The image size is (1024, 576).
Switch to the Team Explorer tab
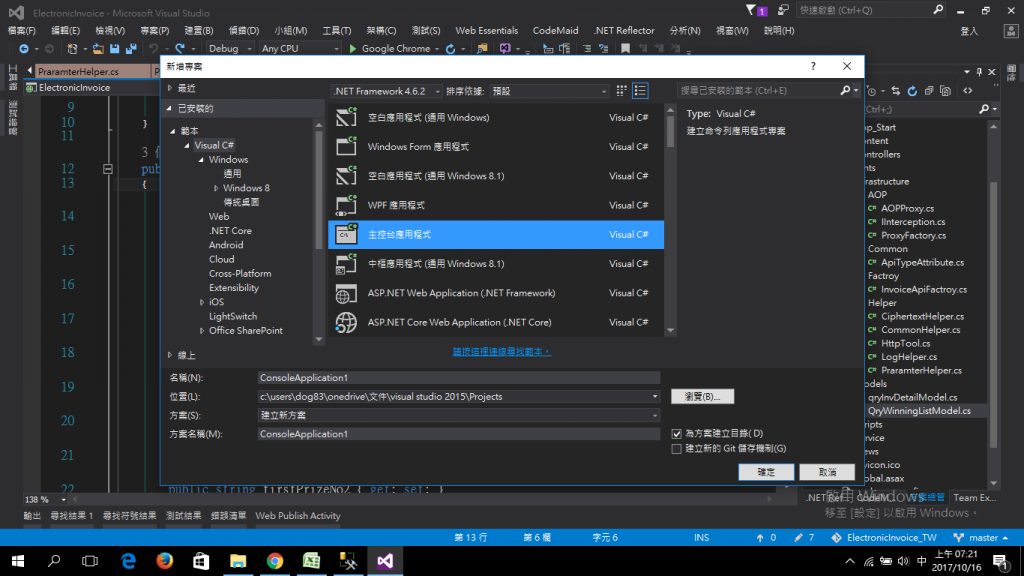974,498
